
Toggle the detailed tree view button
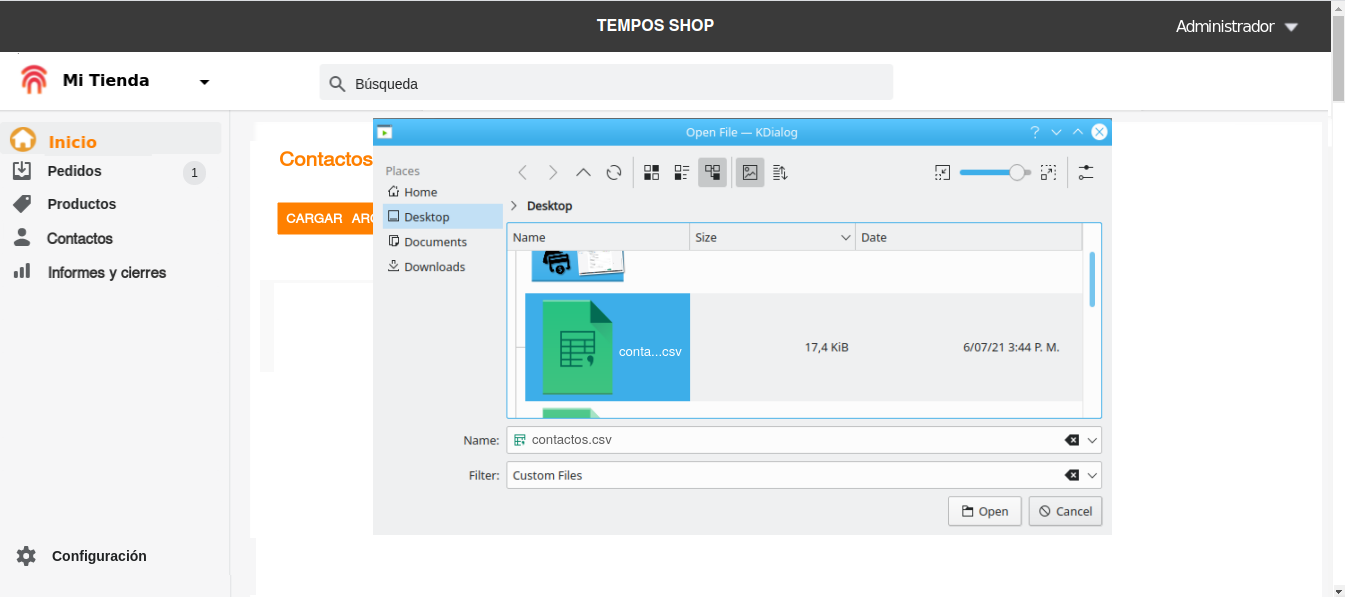712,172
